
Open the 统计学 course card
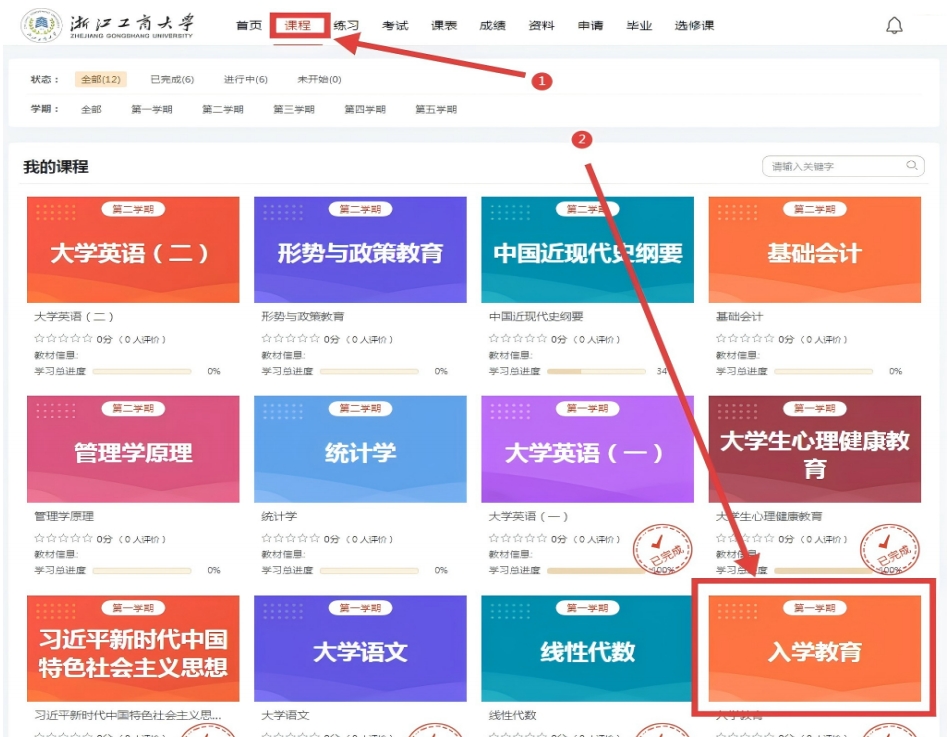point(360,449)
